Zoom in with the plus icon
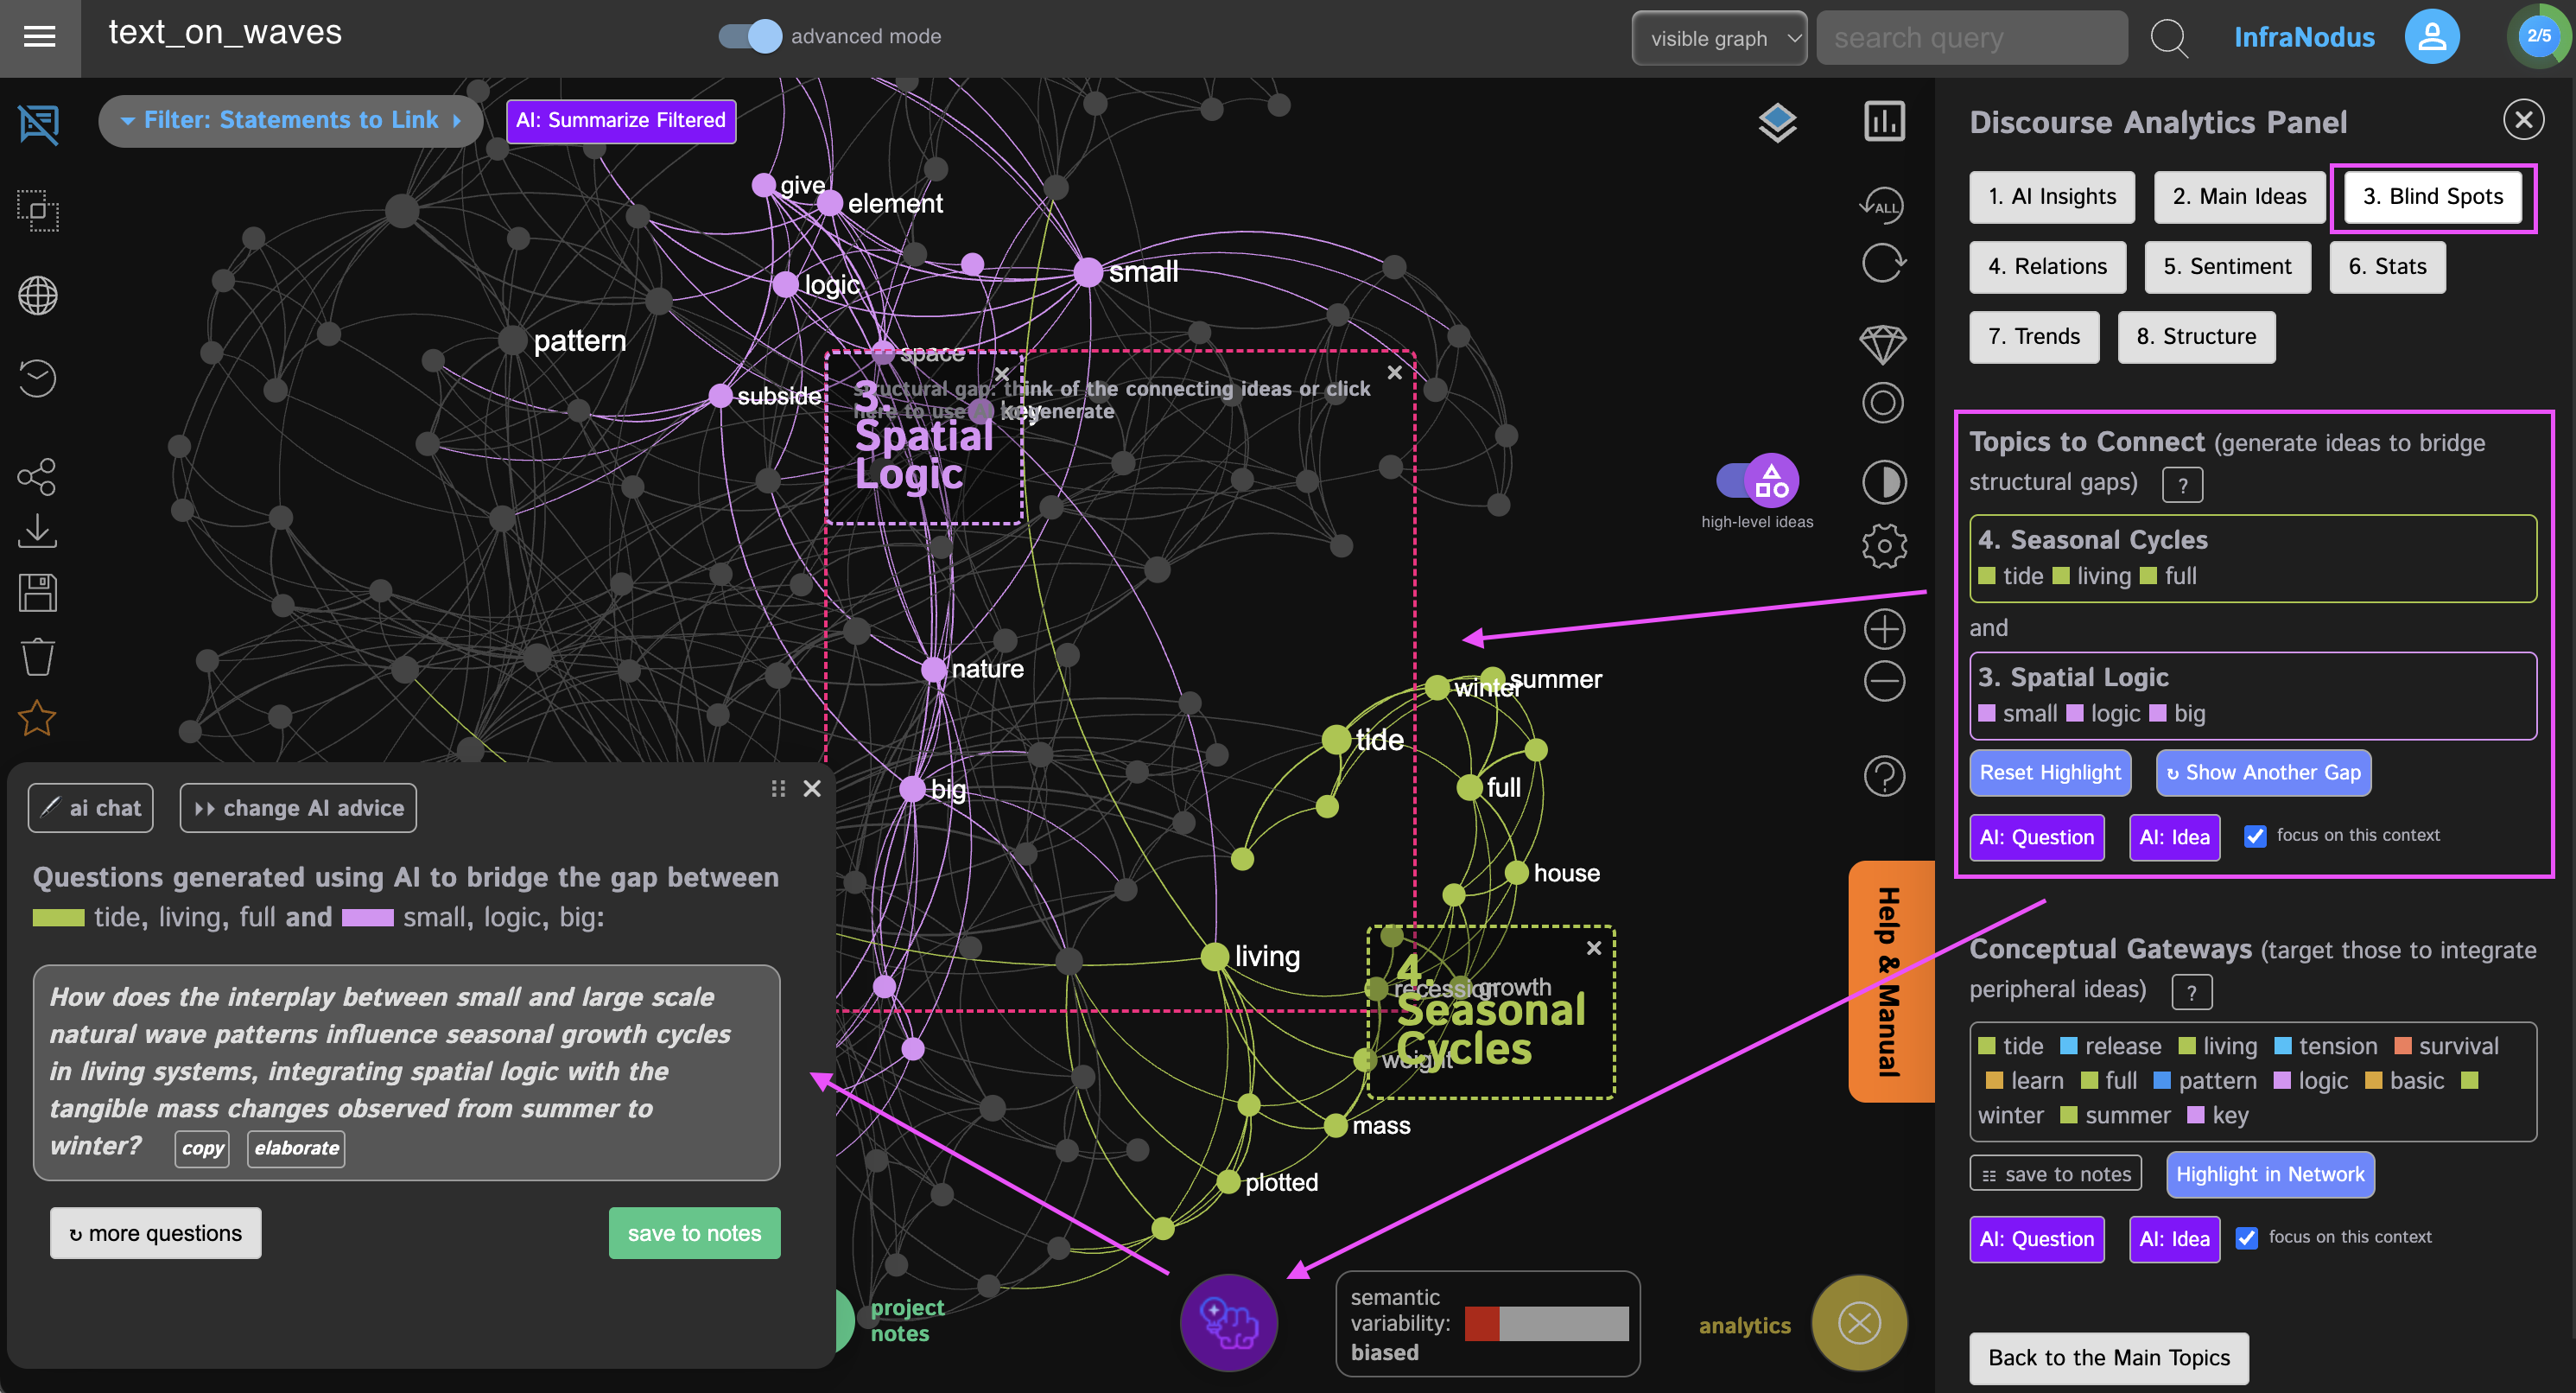 1884,630
